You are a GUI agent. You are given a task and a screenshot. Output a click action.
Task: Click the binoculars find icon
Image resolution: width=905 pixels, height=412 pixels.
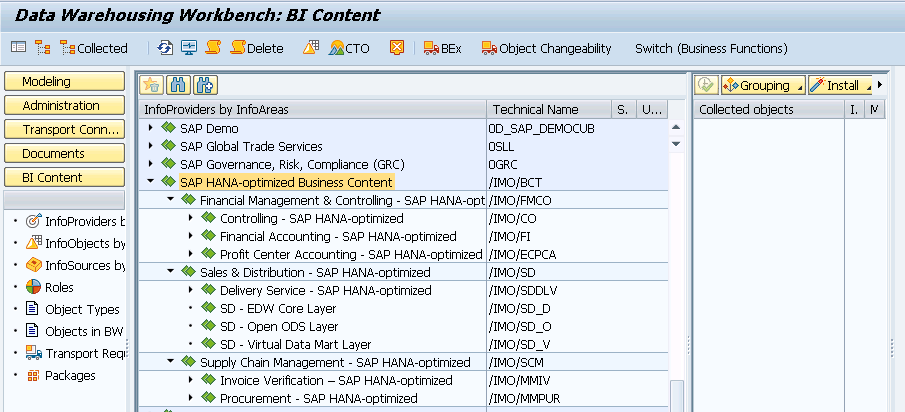coord(178,85)
